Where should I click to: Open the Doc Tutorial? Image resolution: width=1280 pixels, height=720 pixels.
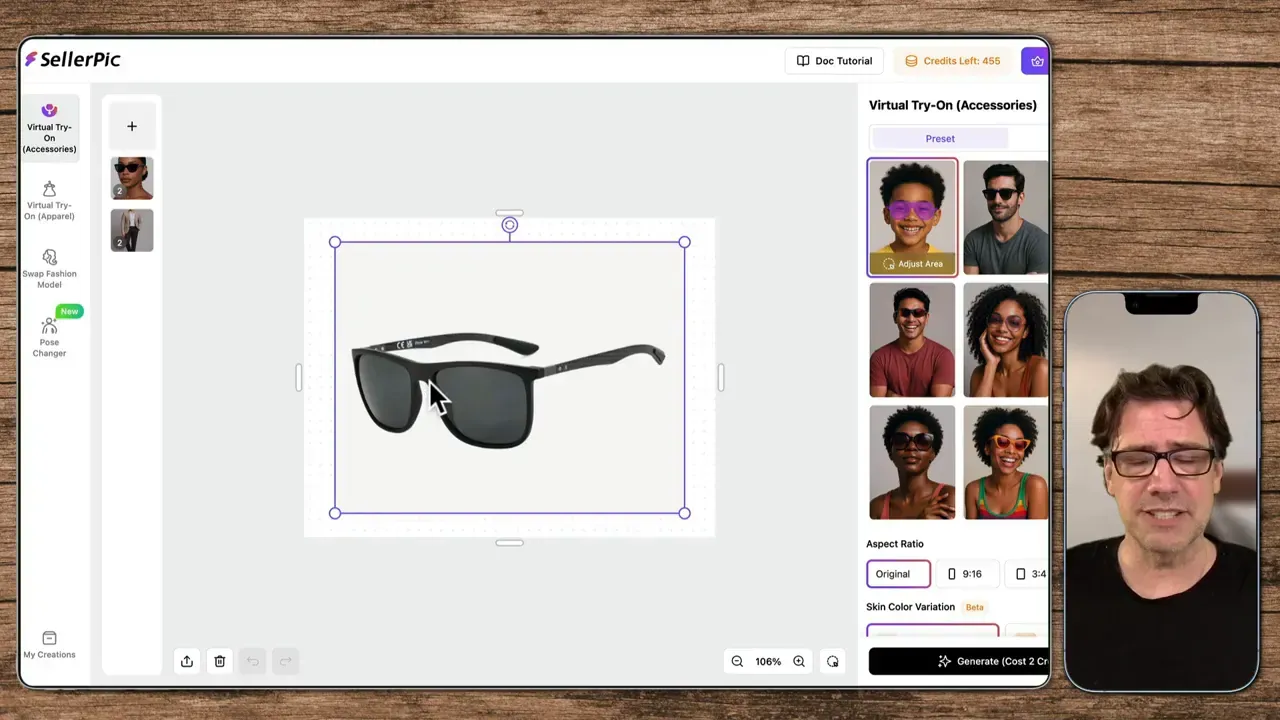coord(834,61)
